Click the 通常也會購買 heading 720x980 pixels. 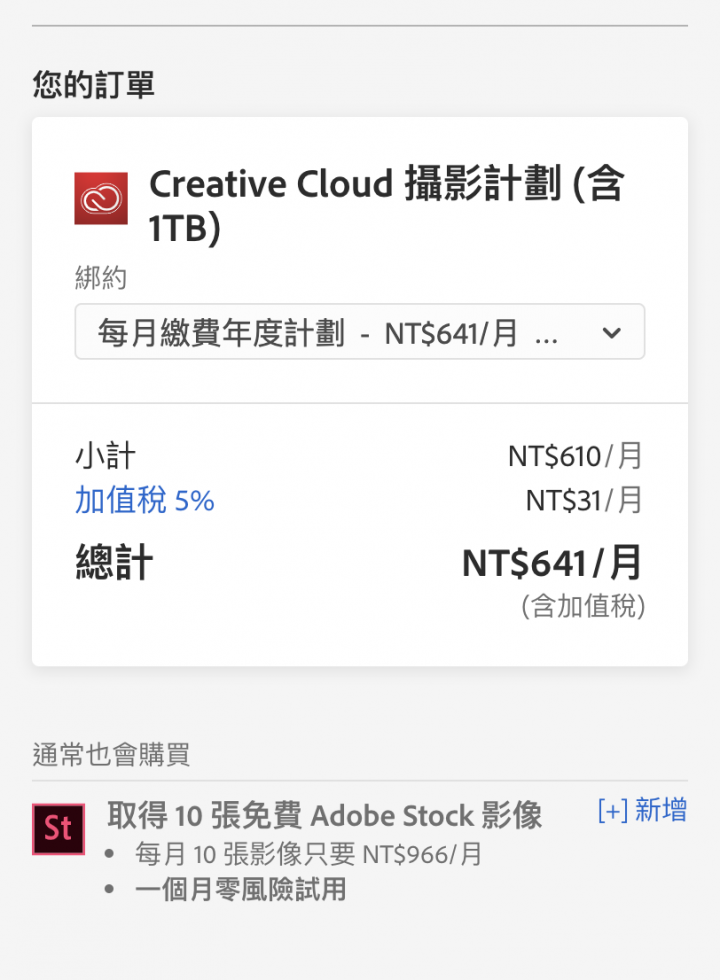[x=111, y=755]
